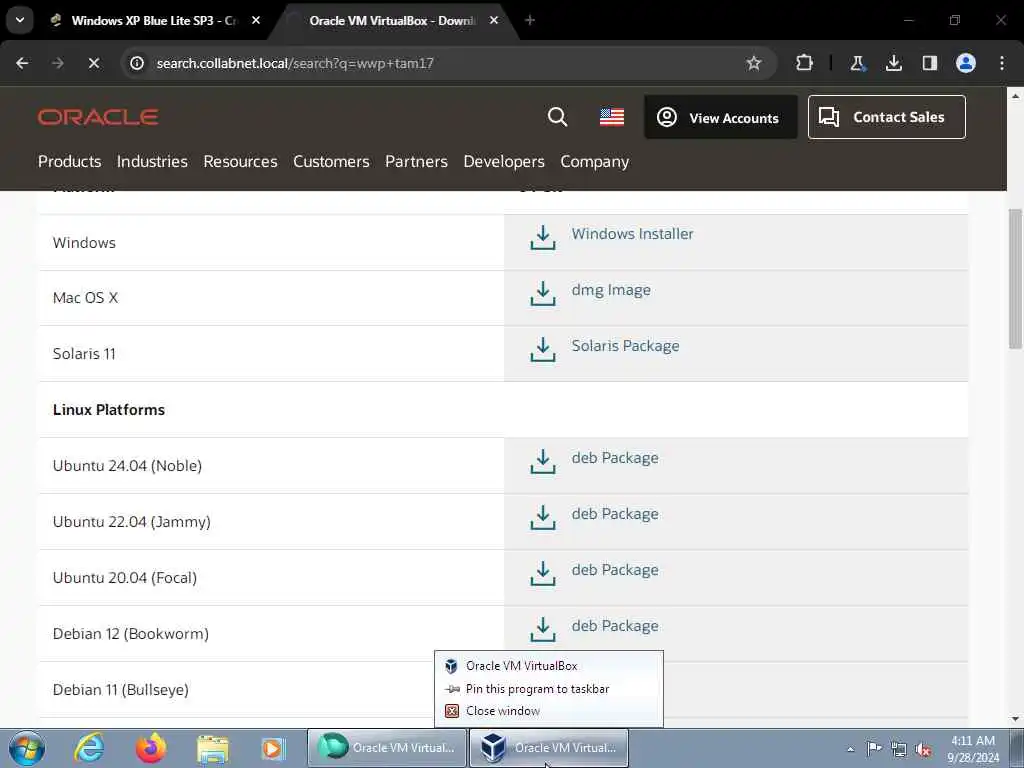Click View Accounts button
Viewport: 1024px width, 768px height.
720,117
